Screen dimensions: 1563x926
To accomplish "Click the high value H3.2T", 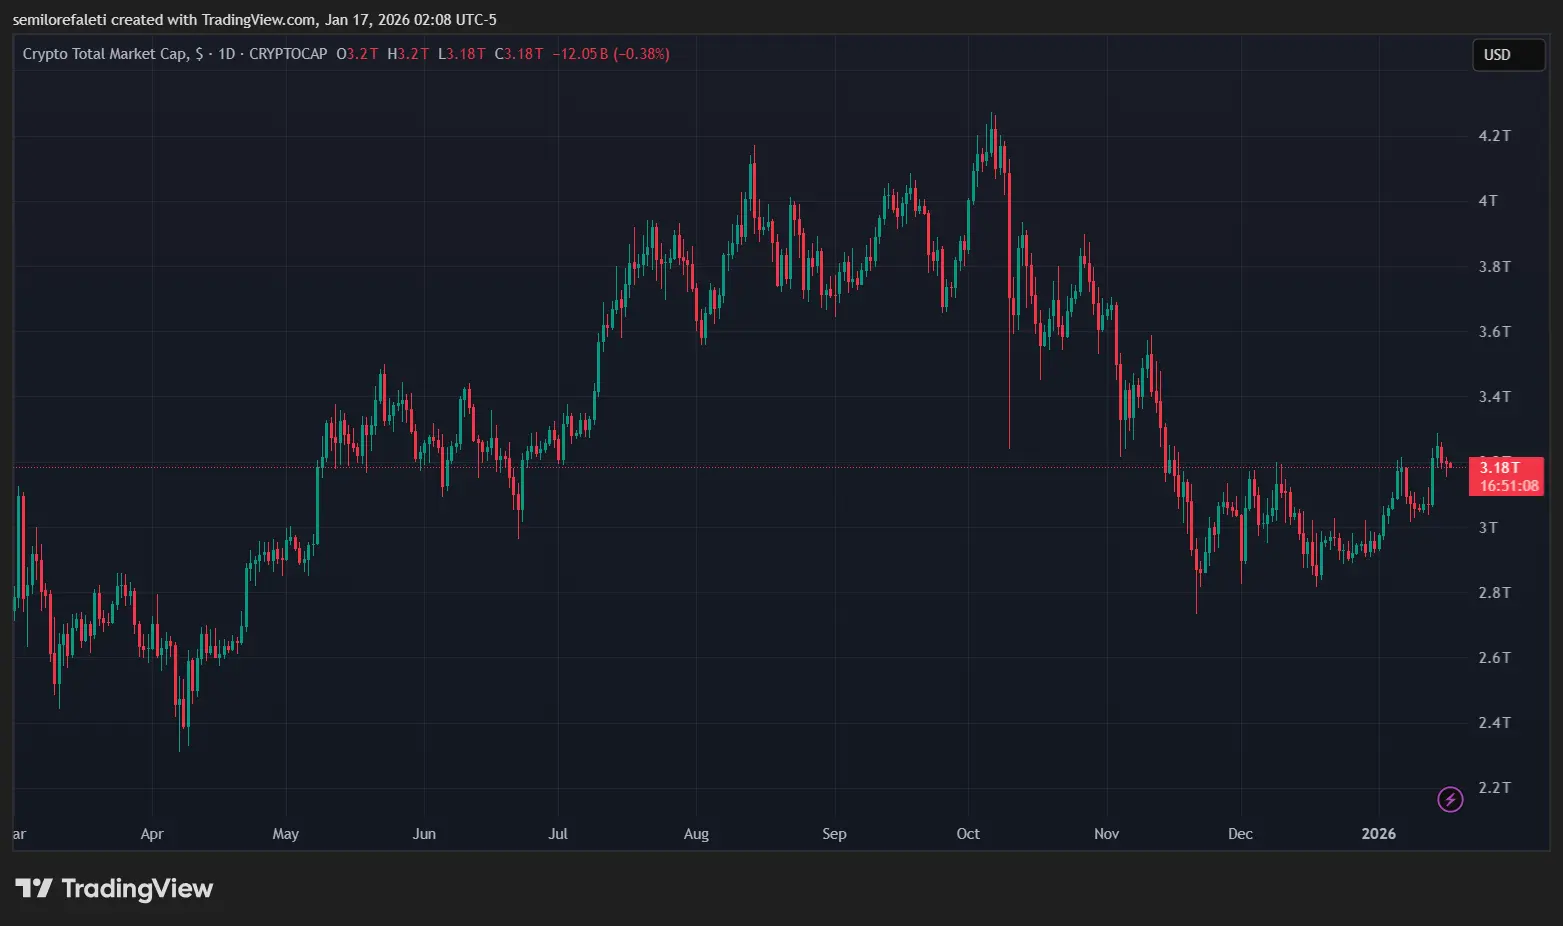I will (408, 54).
